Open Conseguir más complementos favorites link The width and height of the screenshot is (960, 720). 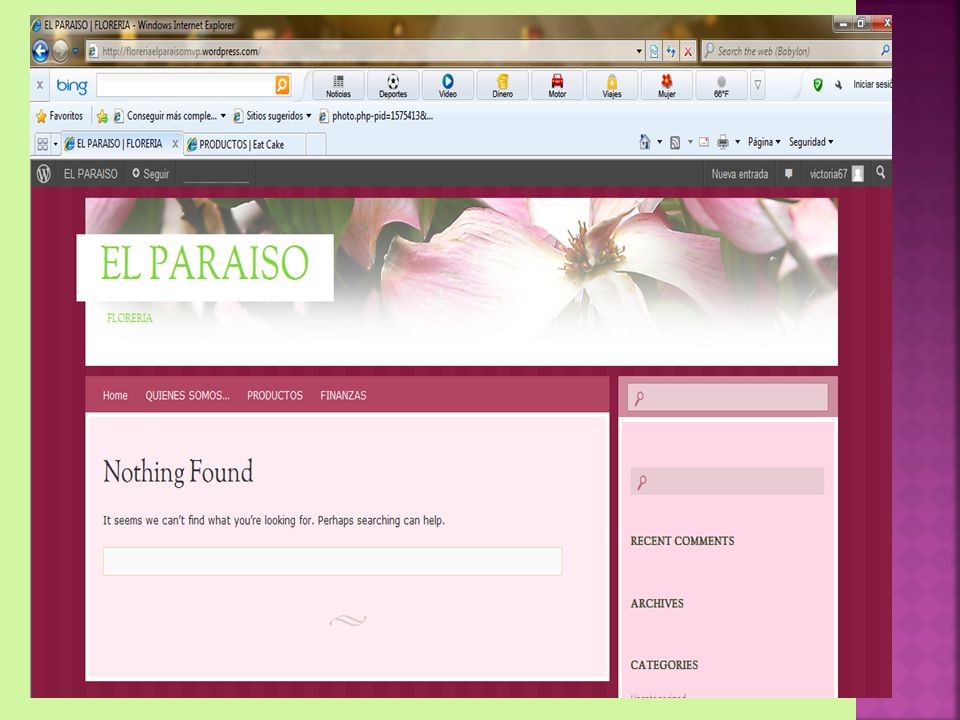click(x=170, y=116)
